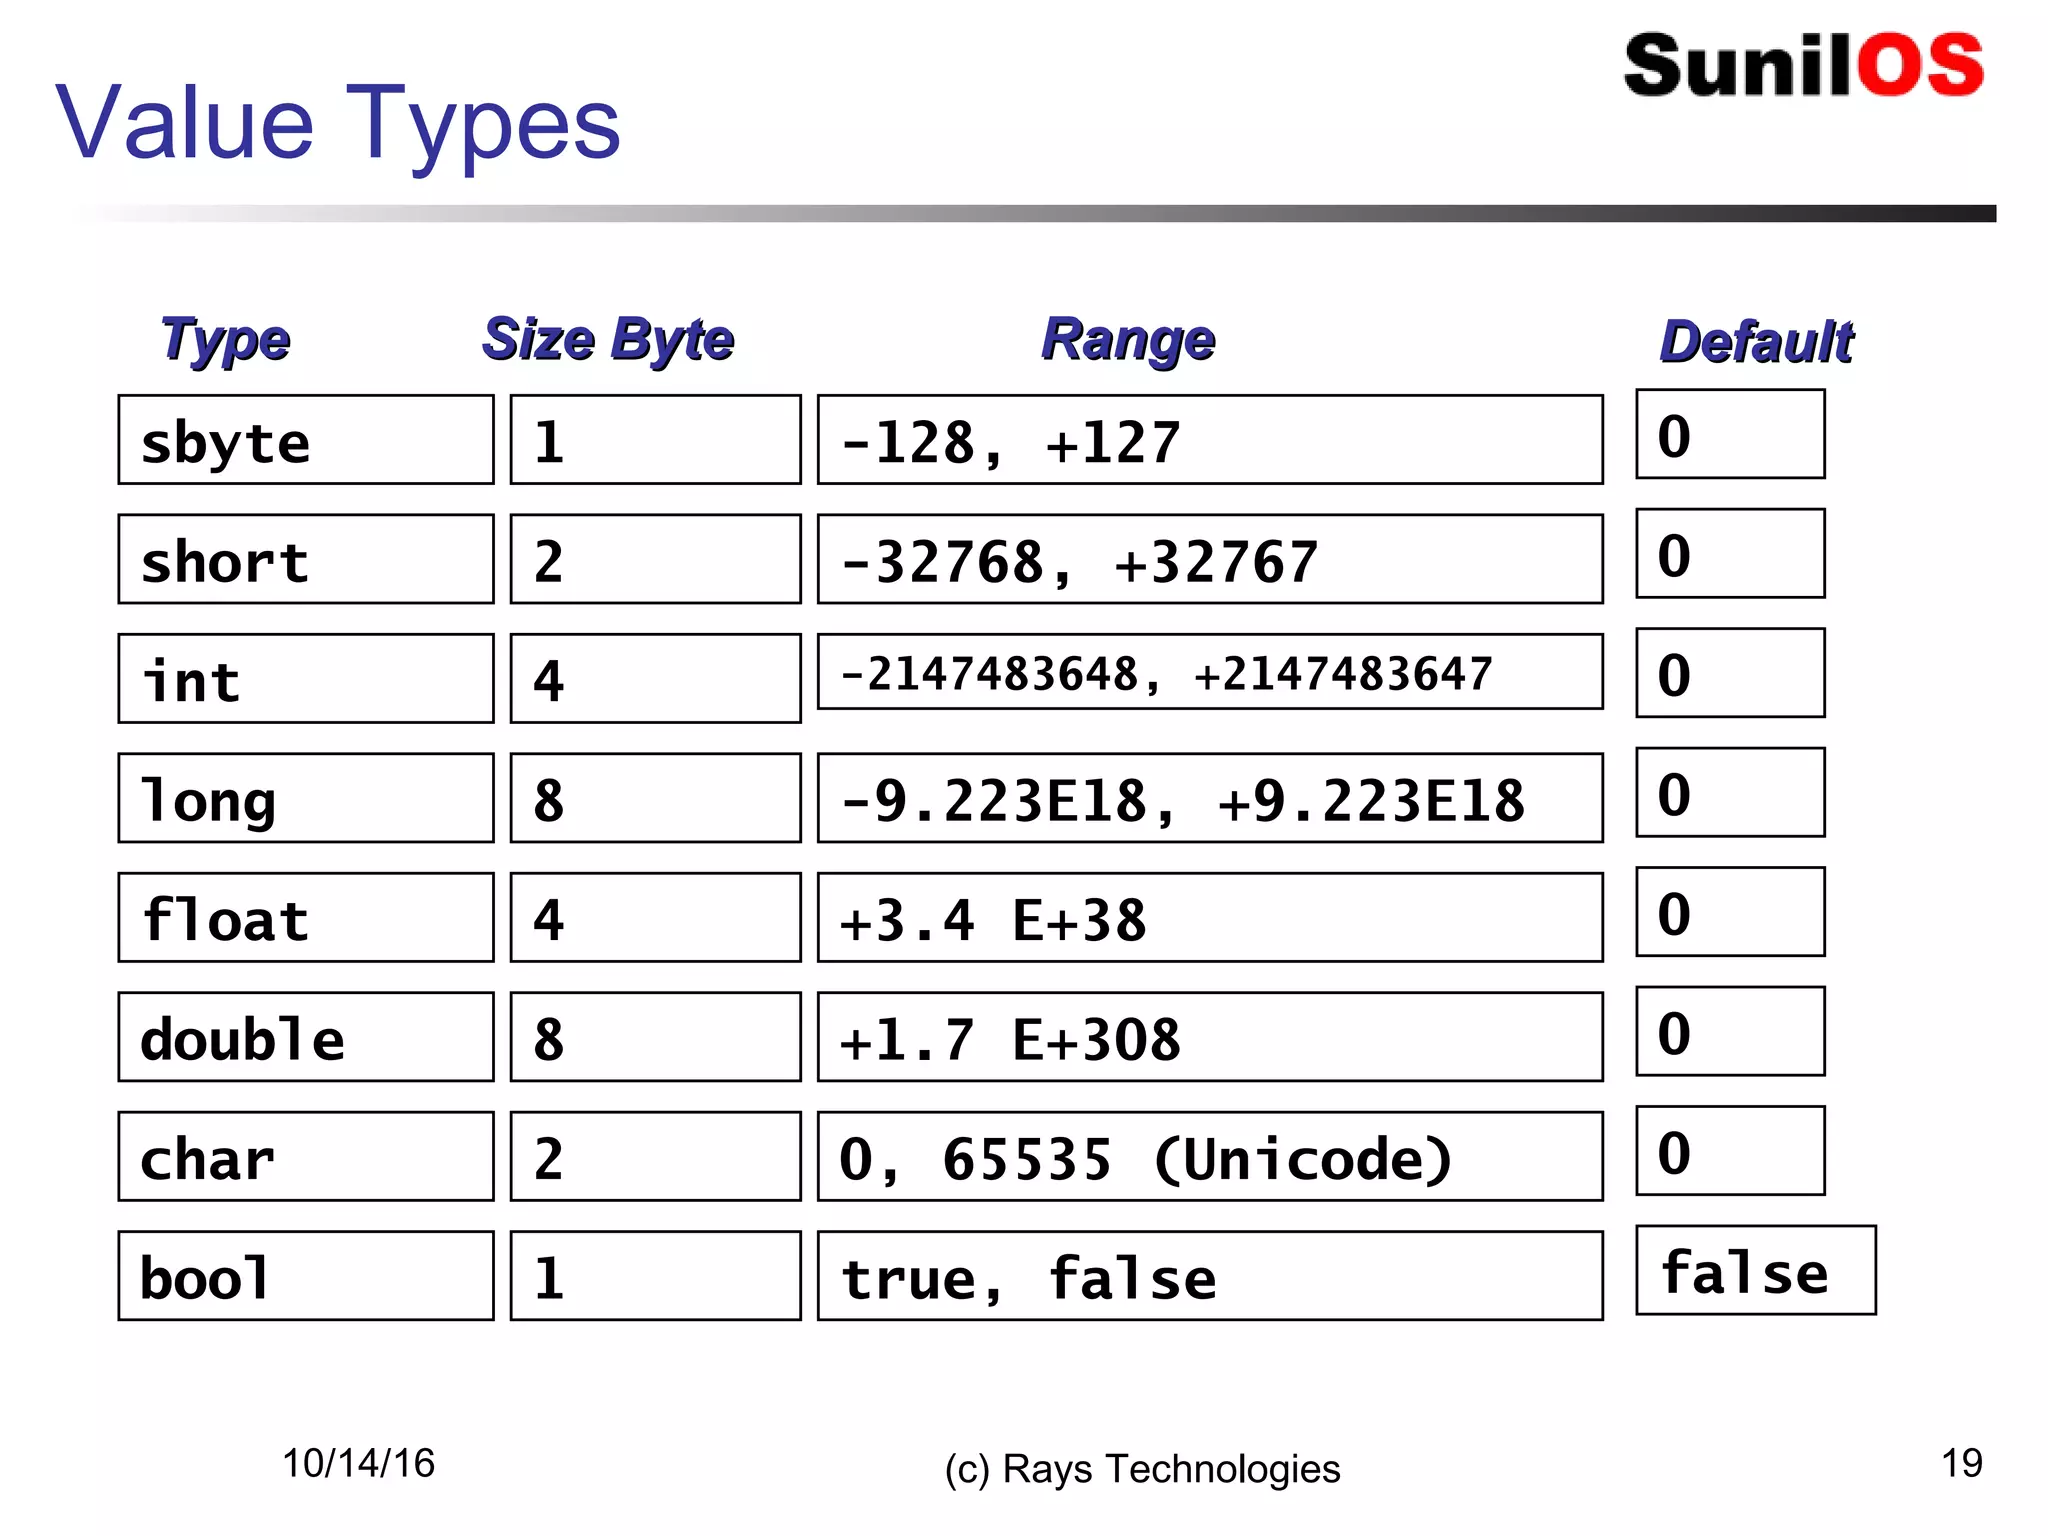
Task: Click the Value Types title
Action: tap(338, 122)
